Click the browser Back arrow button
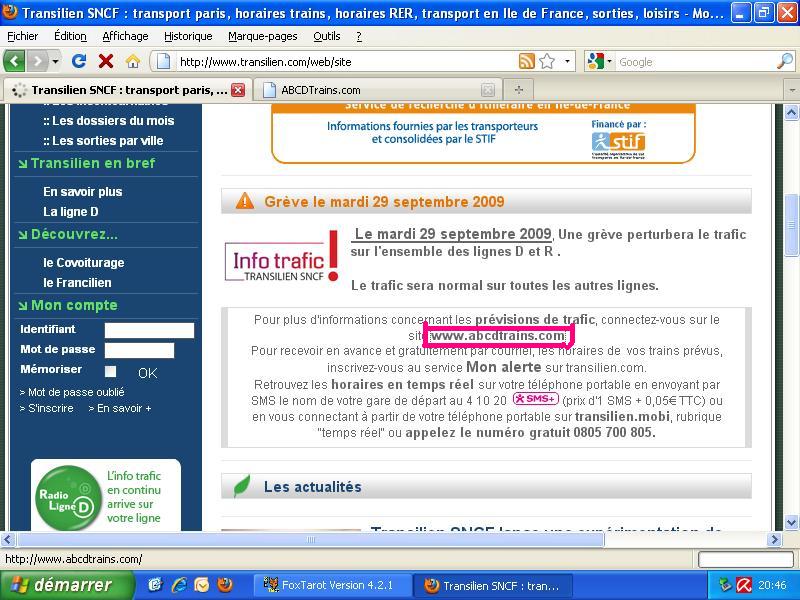Viewport: 800px width, 600px height. point(17,61)
